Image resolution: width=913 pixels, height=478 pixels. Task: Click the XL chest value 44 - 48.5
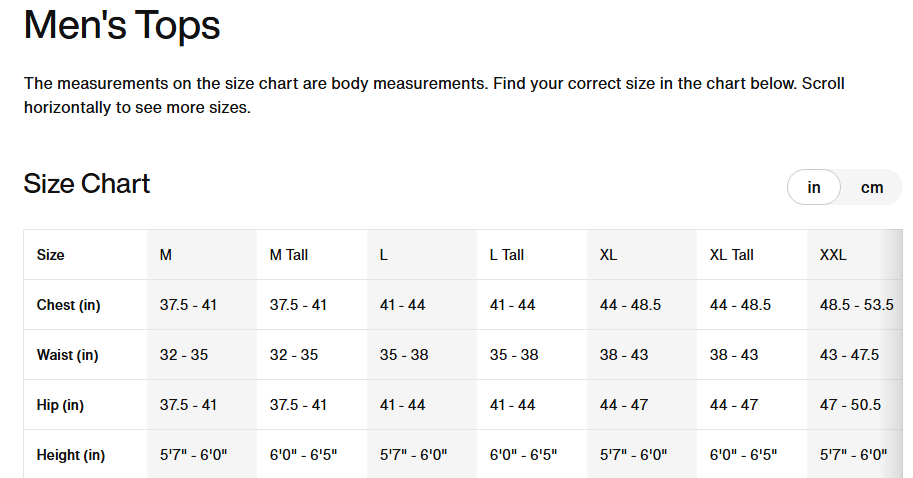click(x=630, y=305)
